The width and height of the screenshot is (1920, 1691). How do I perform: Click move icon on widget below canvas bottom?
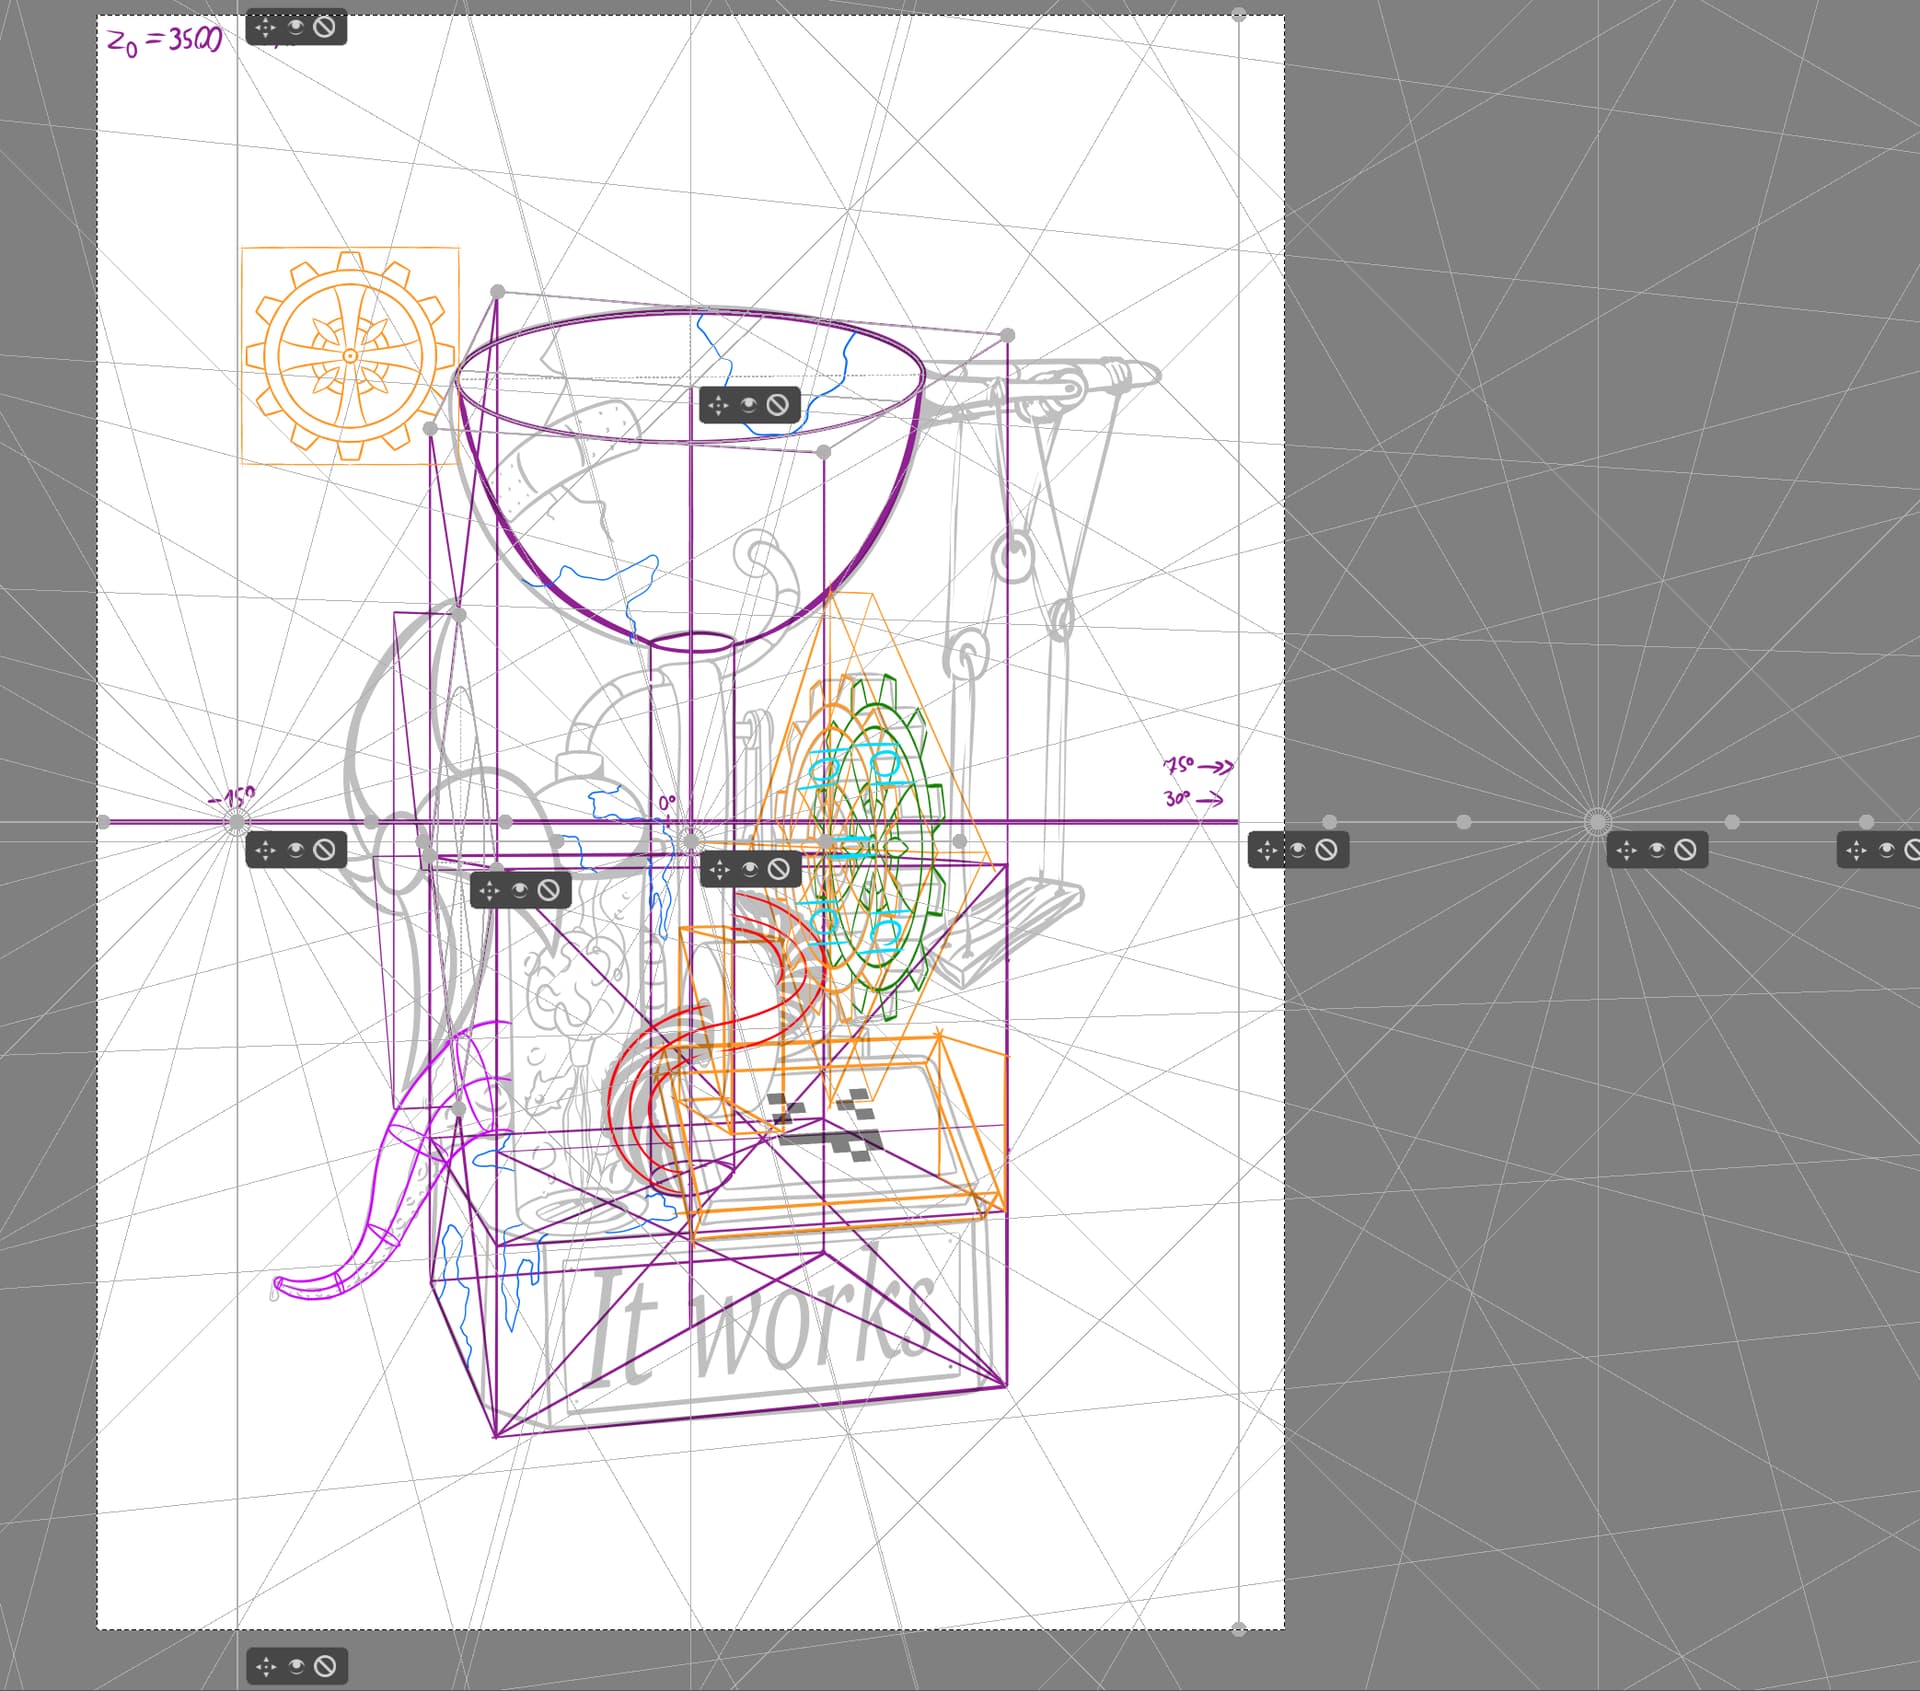coord(266,1666)
